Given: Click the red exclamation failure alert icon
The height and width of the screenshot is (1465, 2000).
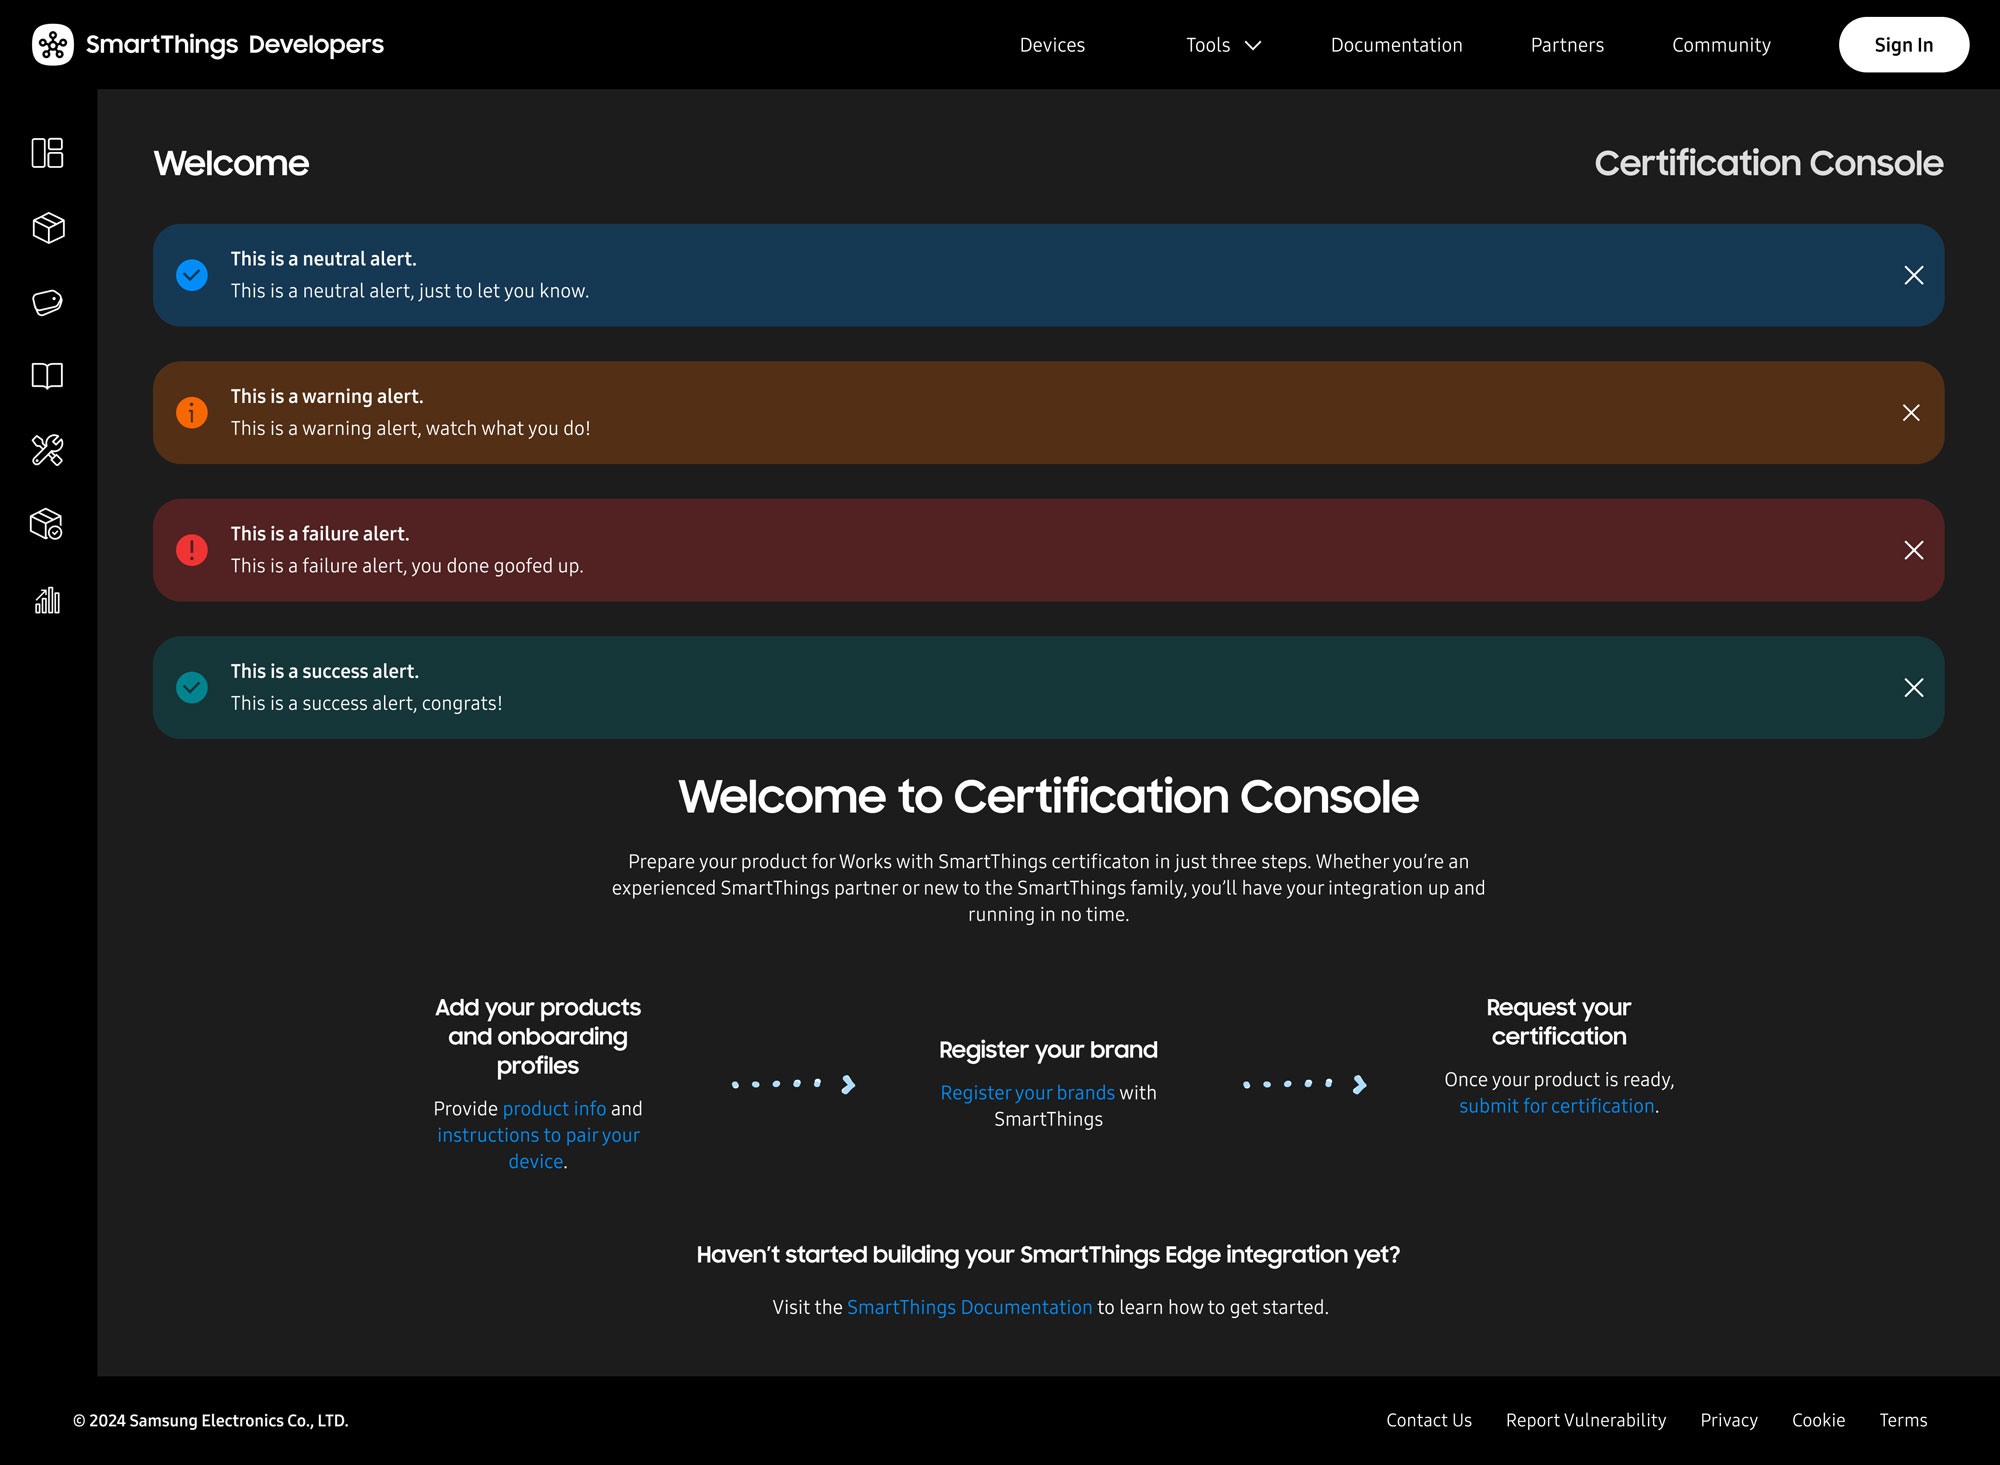Looking at the screenshot, I should [192, 550].
